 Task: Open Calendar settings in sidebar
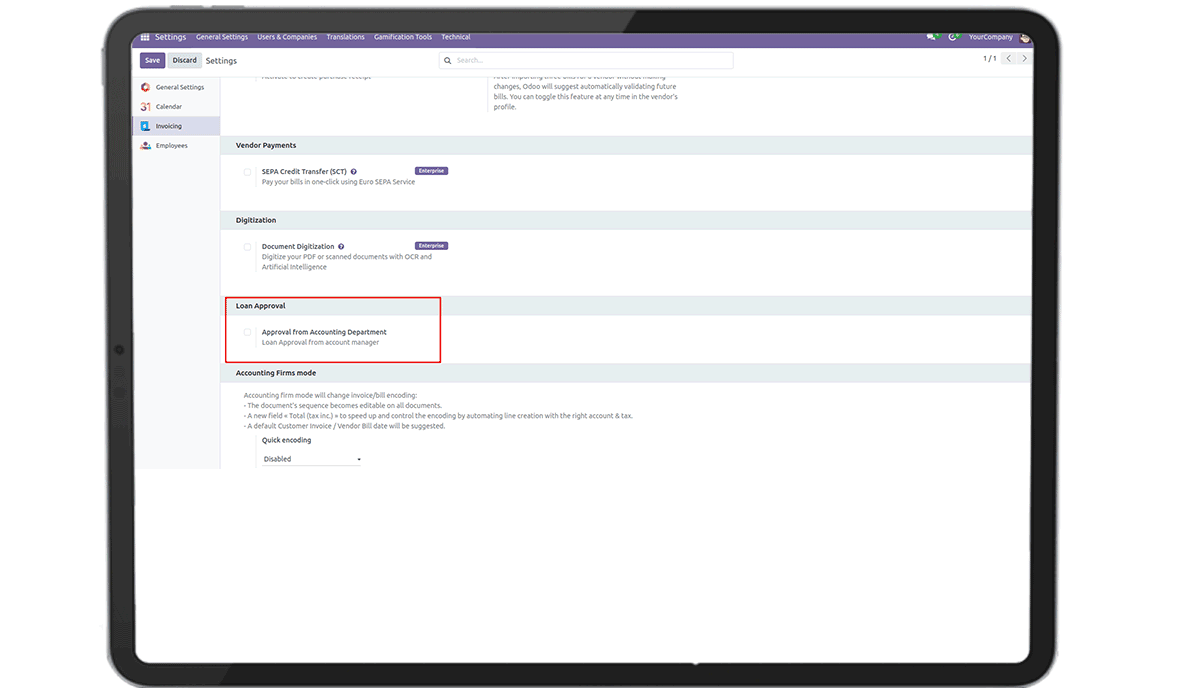[168, 107]
